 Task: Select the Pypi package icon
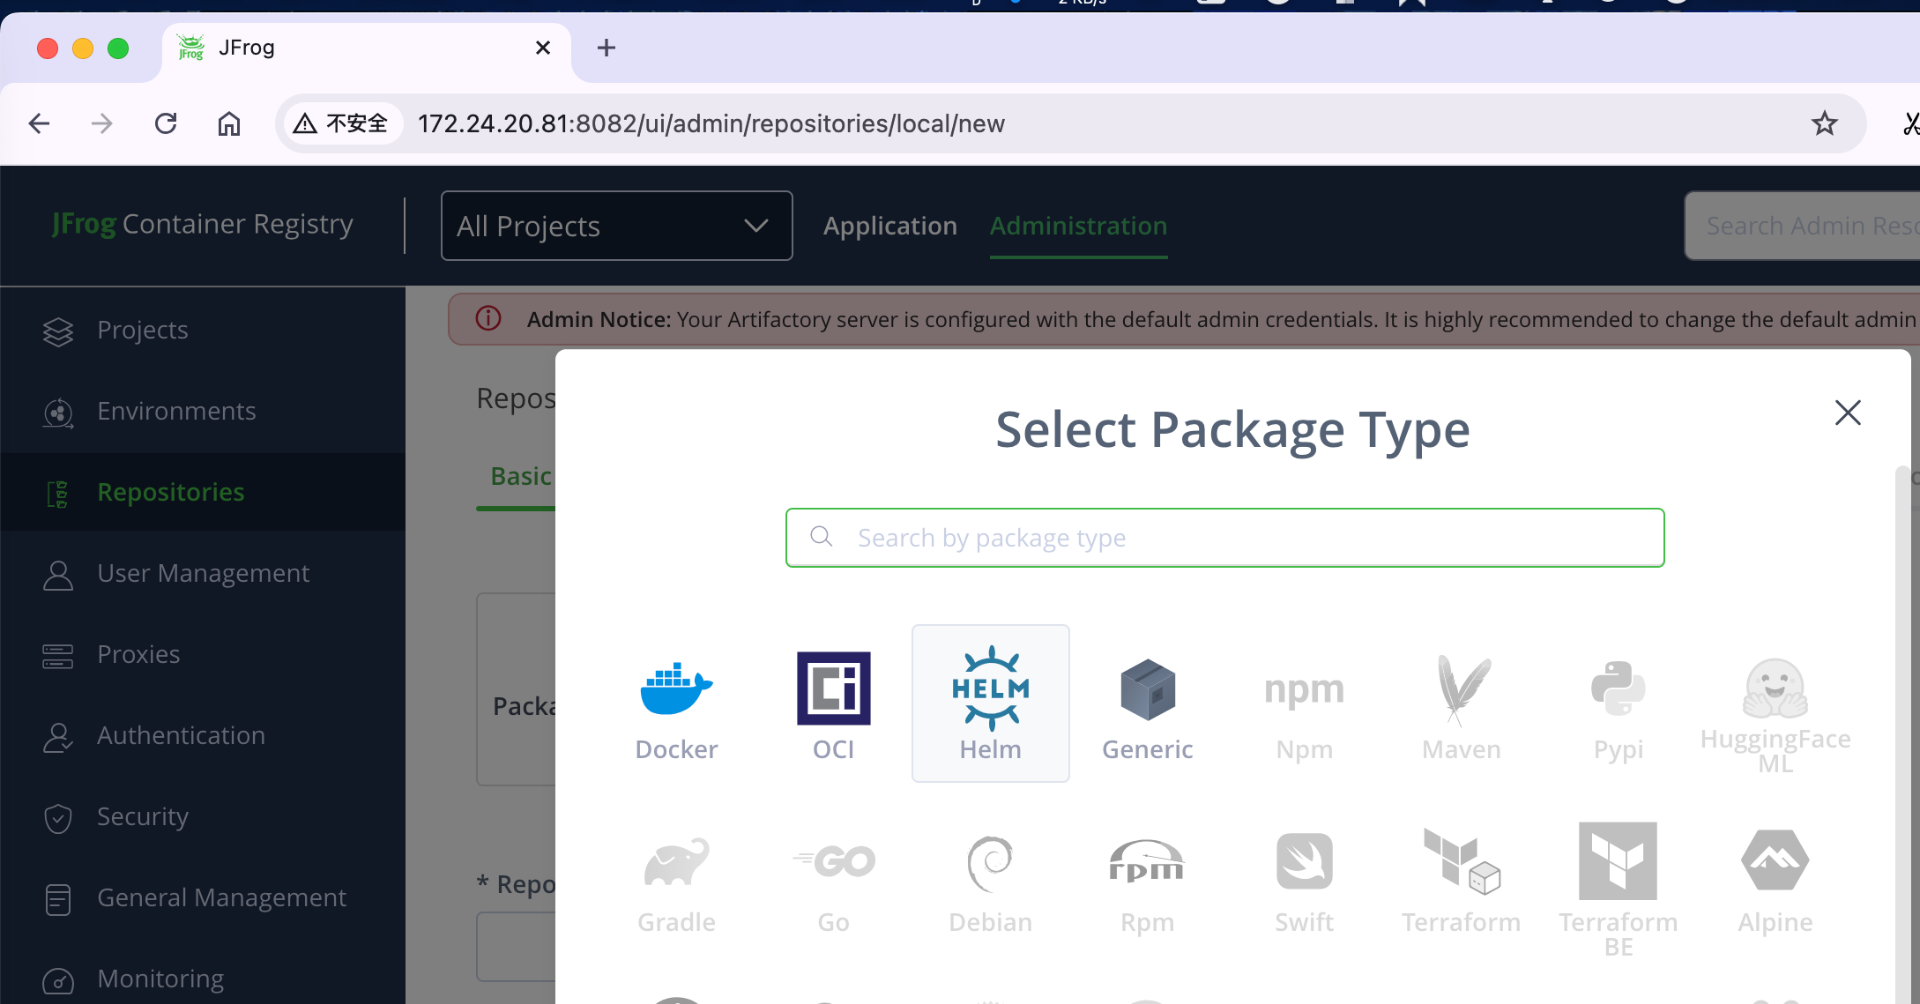pyautogui.click(x=1618, y=690)
